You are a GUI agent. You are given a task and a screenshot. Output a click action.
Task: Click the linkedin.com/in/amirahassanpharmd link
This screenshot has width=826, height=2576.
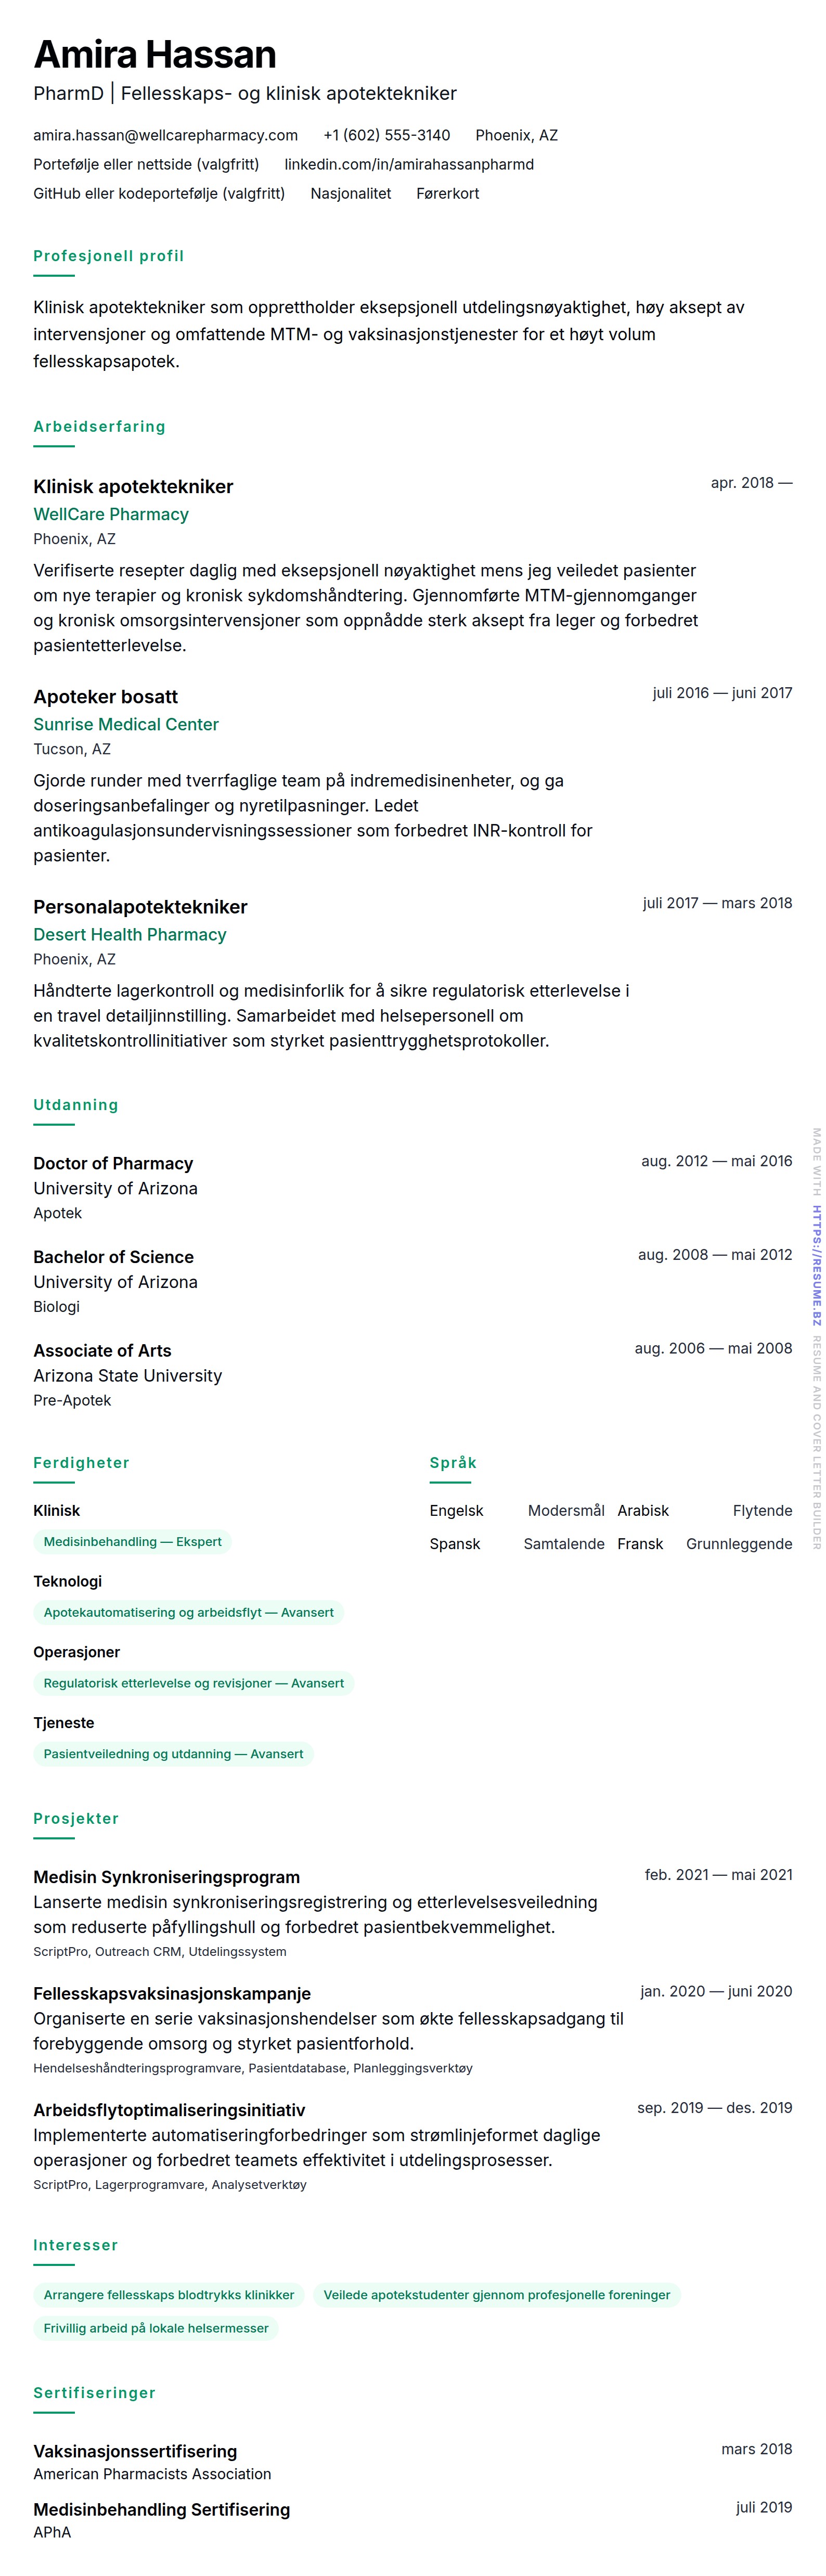coord(408,164)
